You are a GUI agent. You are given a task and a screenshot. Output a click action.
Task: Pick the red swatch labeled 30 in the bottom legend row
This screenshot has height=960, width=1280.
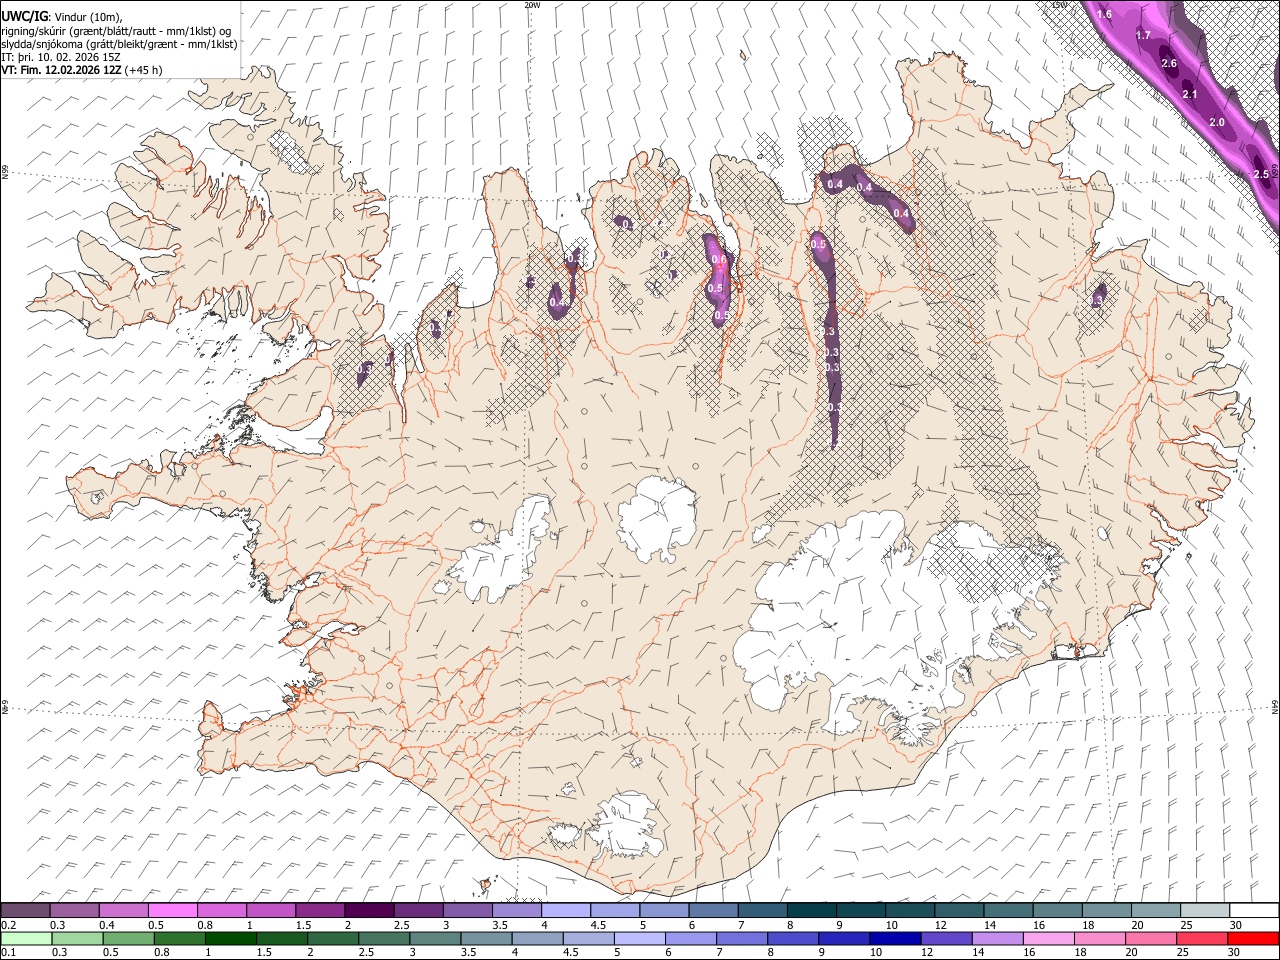point(1253,938)
